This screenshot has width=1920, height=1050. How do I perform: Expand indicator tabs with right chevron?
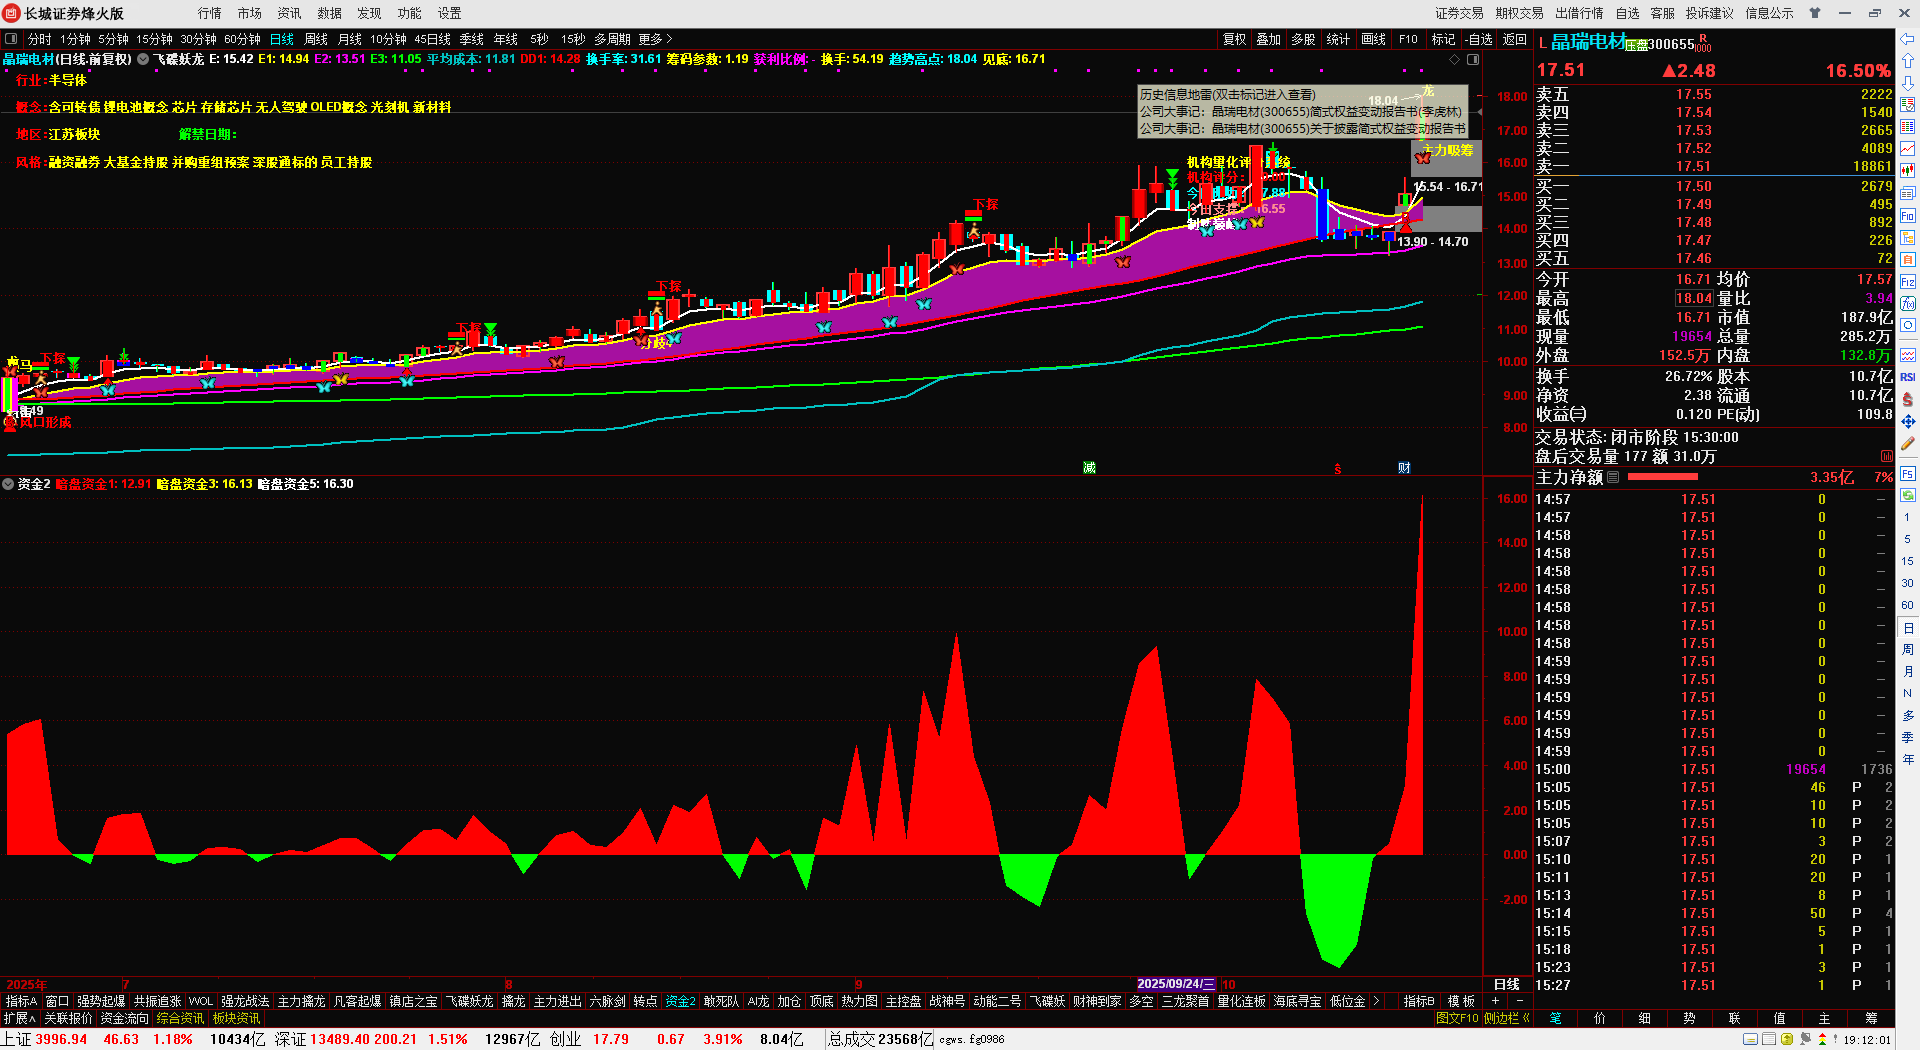click(1377, 1001)
